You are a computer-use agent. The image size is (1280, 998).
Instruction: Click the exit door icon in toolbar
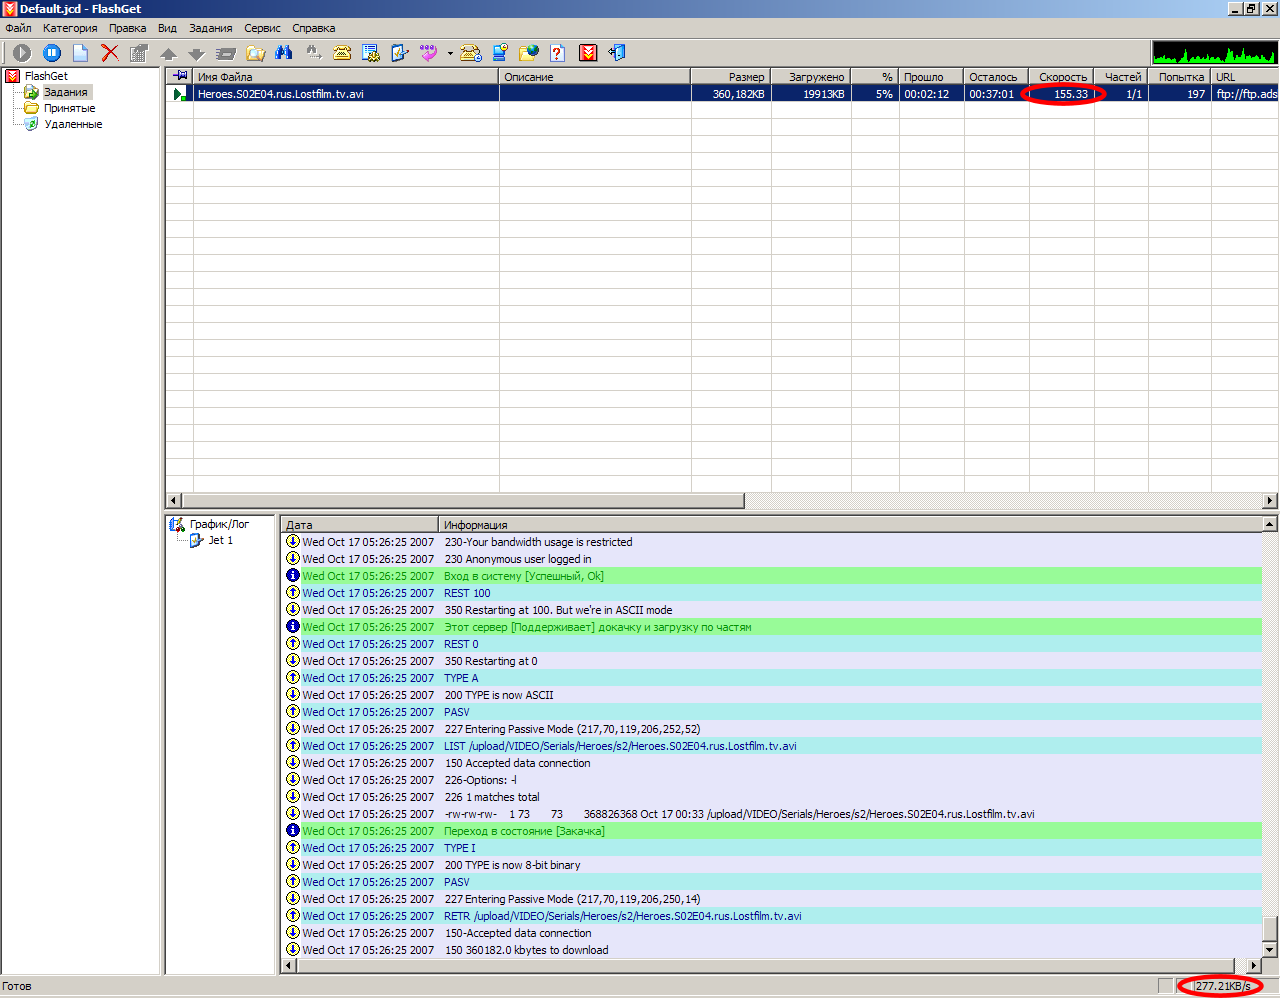coord(617,53)
